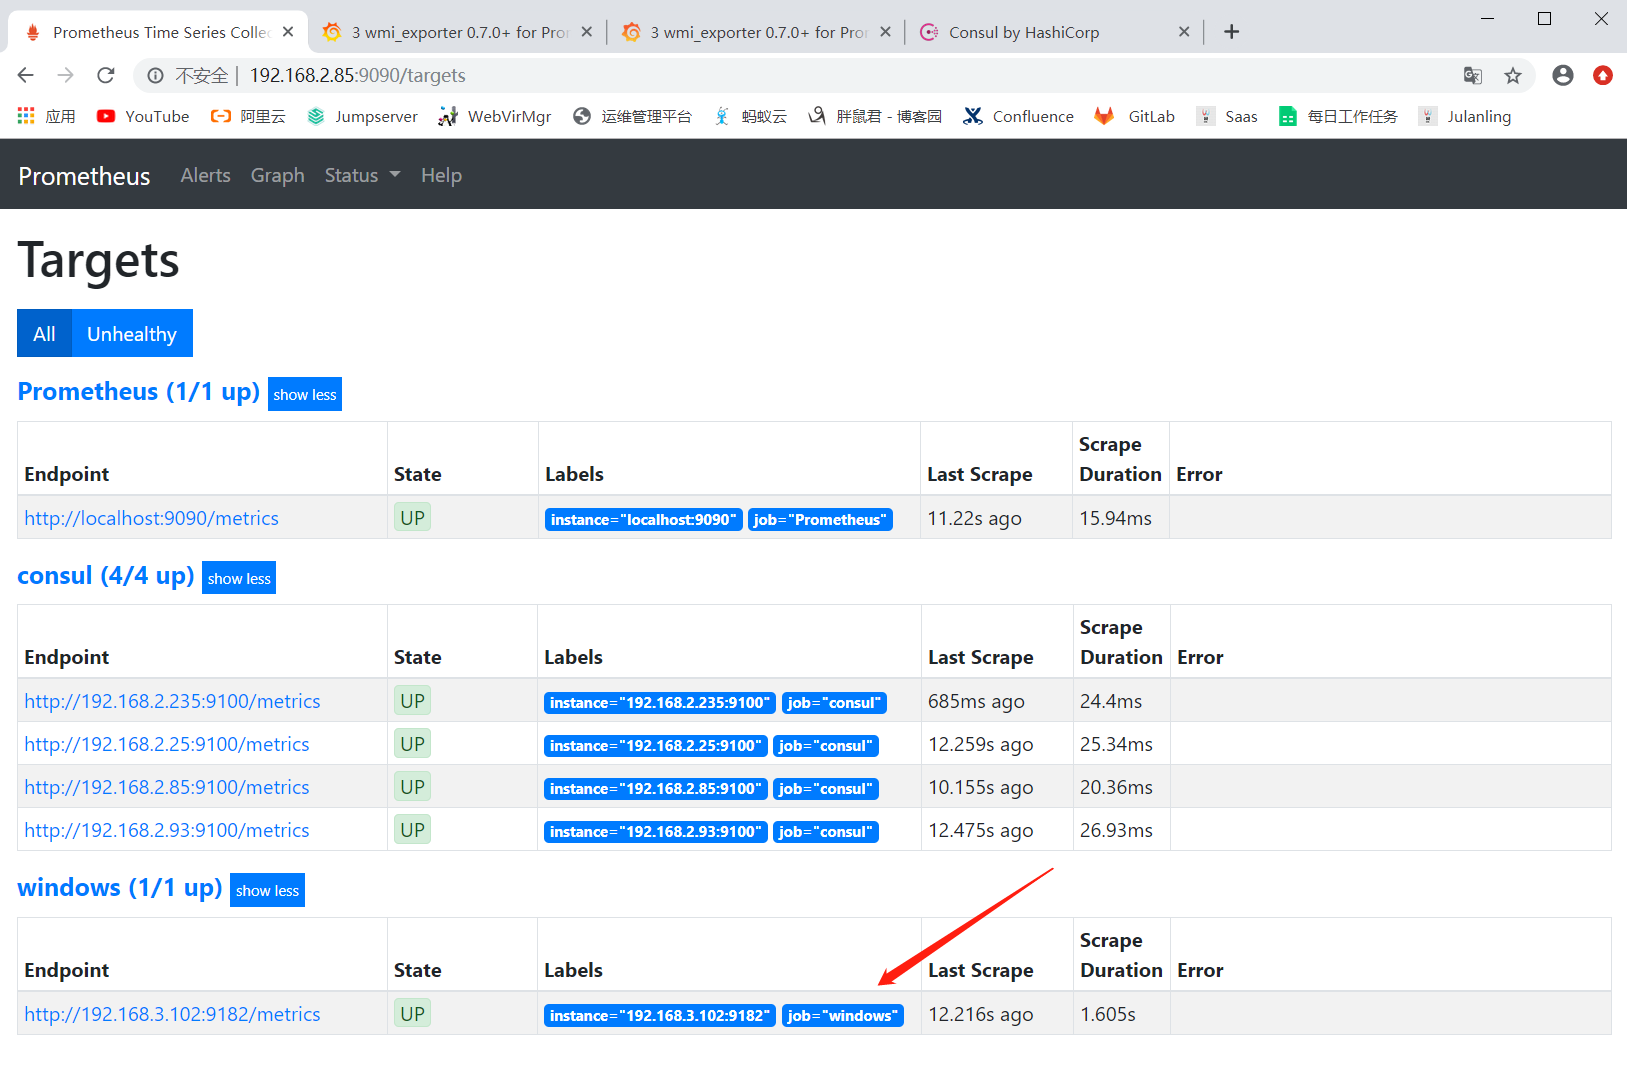Collapse windows group with show less
Viewport: 1627px width, 1090px height.
(x=267, y=891)
